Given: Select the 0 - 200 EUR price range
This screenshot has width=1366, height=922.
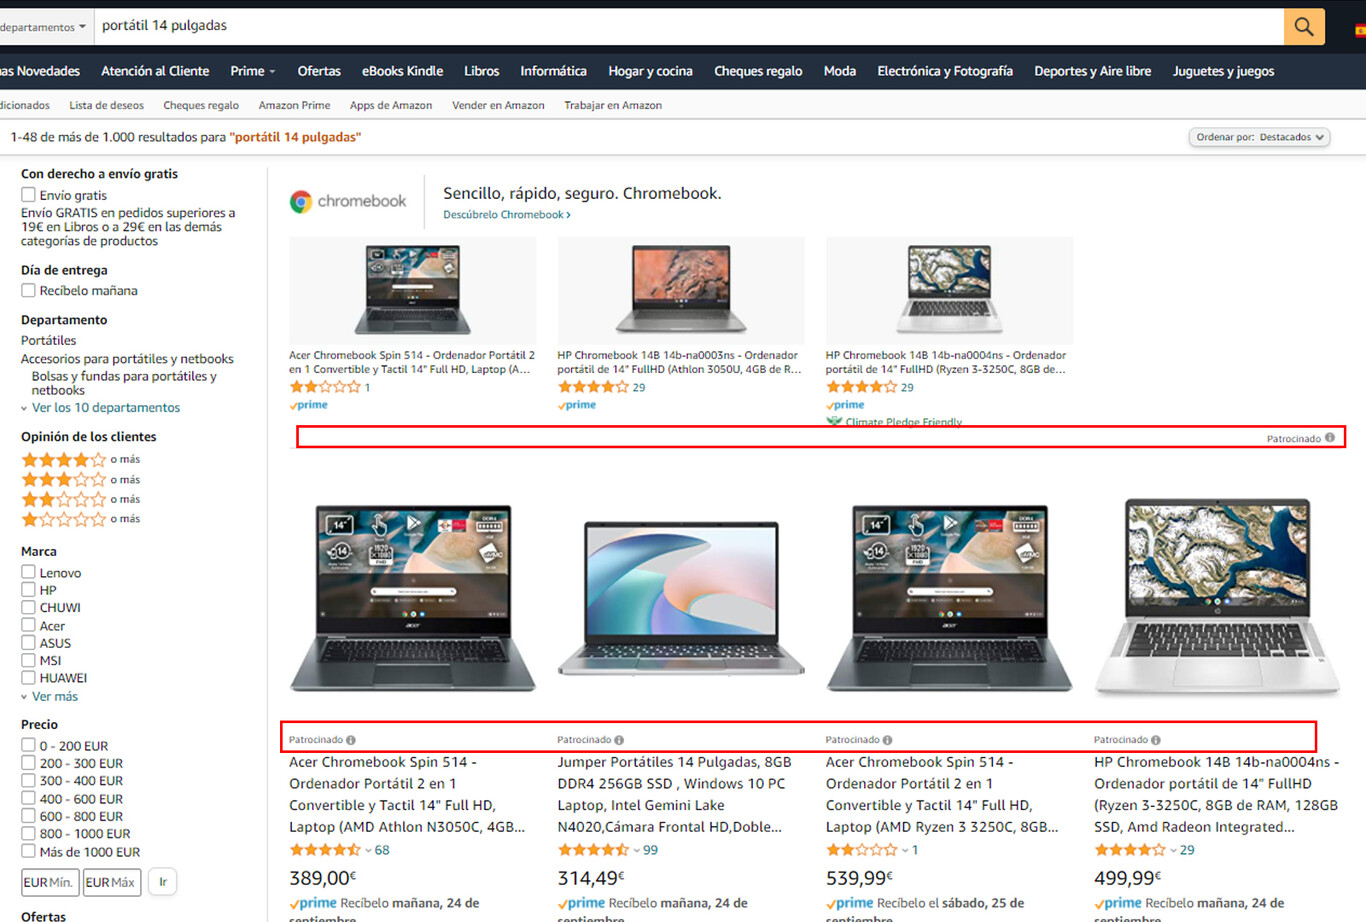Looking at the screenshot, I should tap(28, 745).
